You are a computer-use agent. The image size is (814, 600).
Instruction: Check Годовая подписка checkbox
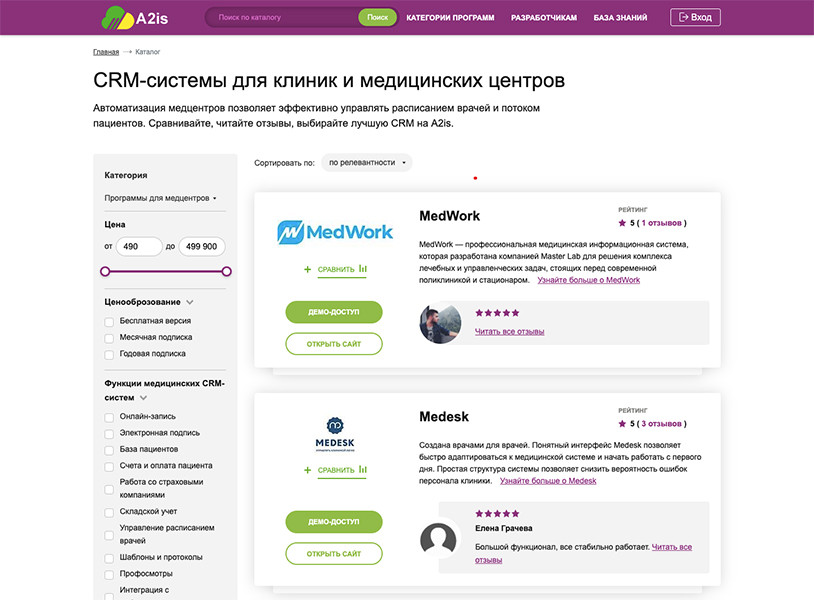(109, 355)
